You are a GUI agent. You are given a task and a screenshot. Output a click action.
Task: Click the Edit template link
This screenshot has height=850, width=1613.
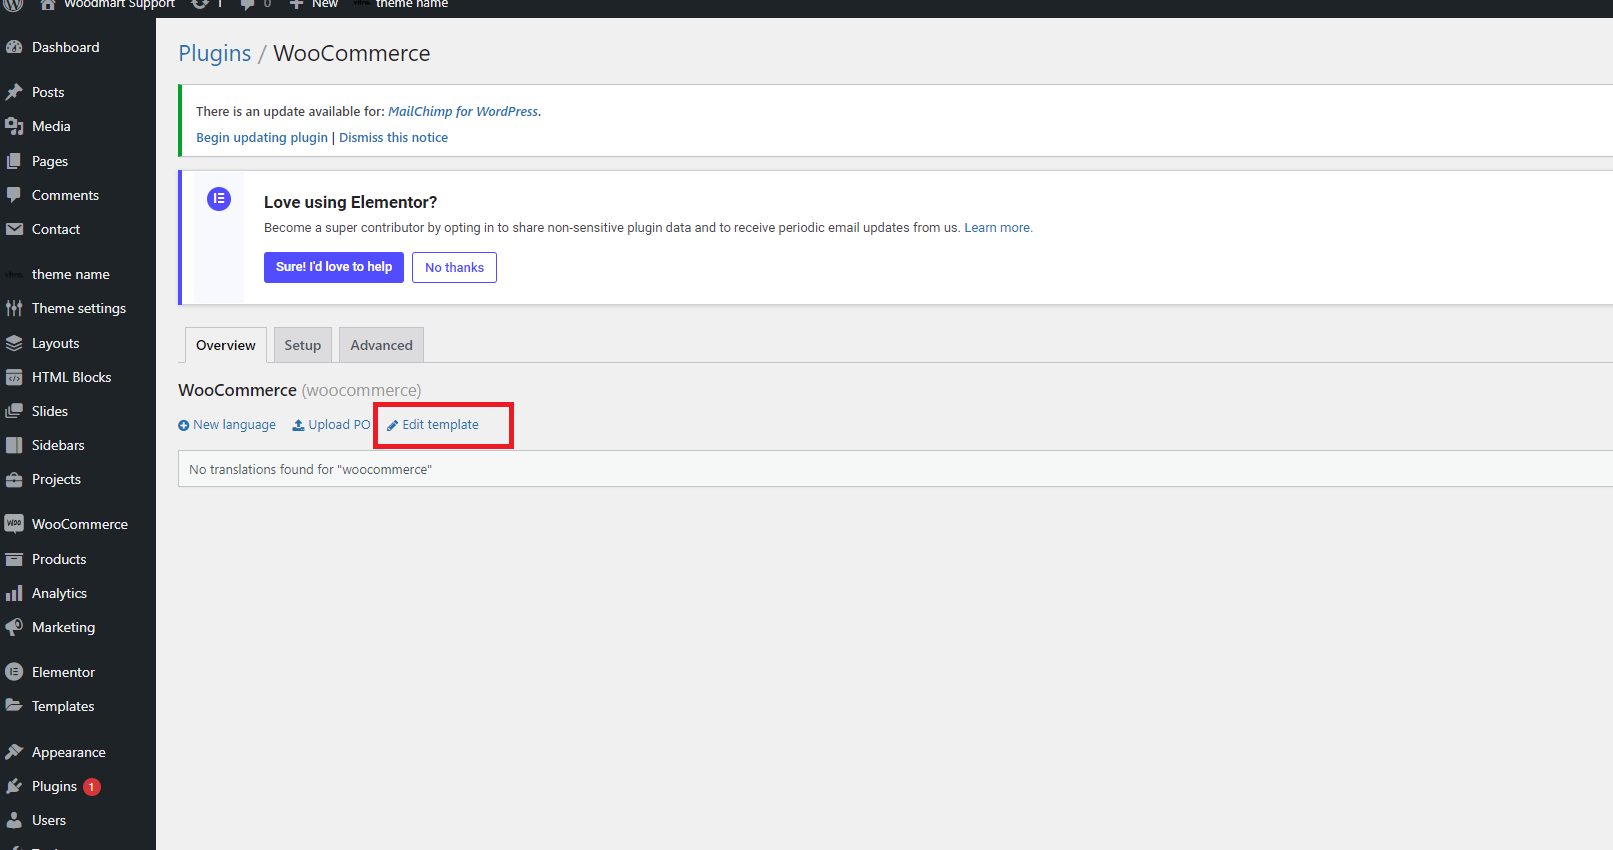433,425
